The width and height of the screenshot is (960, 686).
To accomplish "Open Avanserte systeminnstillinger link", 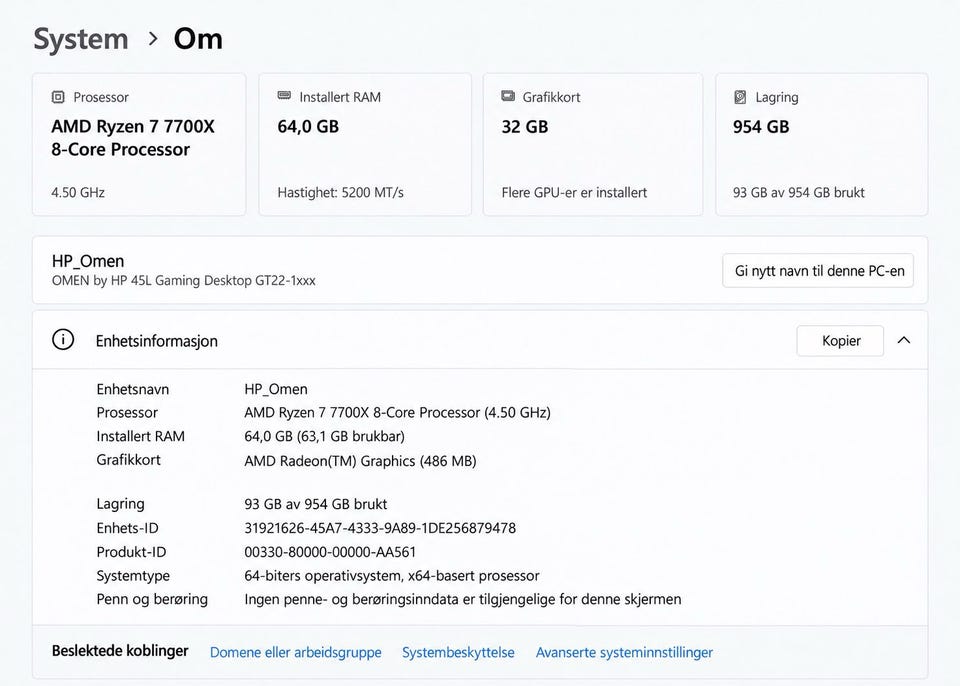I will [x=624, y=652].
